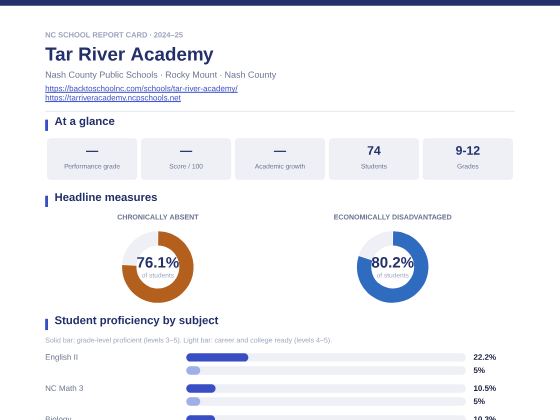The width and height of the screenshot is (560, 420).
Task: Click the Student proficiency by subject heading
Action: [x=136, y=320]
